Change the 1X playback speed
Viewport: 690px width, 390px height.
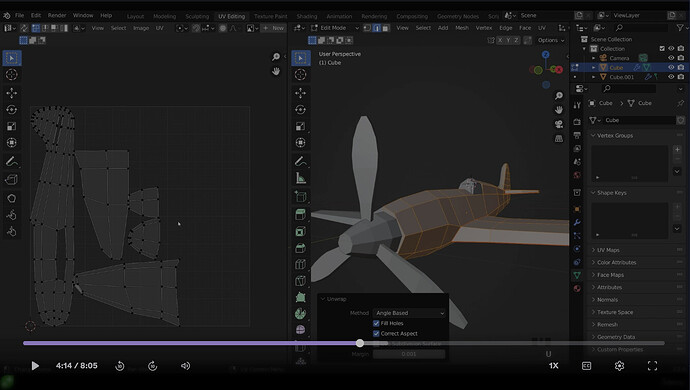coord(554,366)
